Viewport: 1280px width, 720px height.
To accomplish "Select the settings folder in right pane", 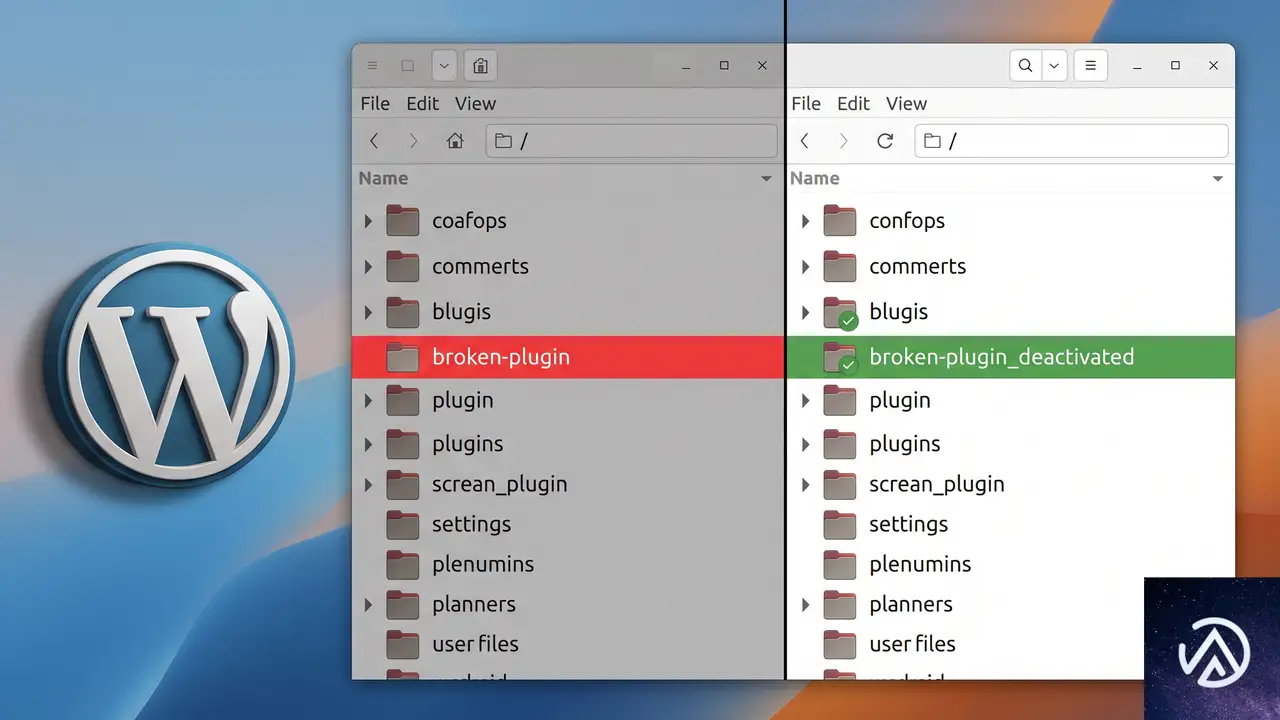I will pyautogui.click(x=1011, y=524).
